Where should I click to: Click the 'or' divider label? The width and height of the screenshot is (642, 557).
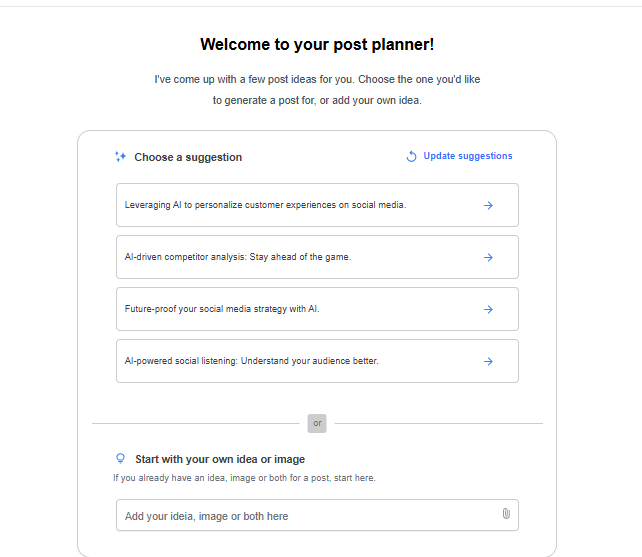(317, 423)
